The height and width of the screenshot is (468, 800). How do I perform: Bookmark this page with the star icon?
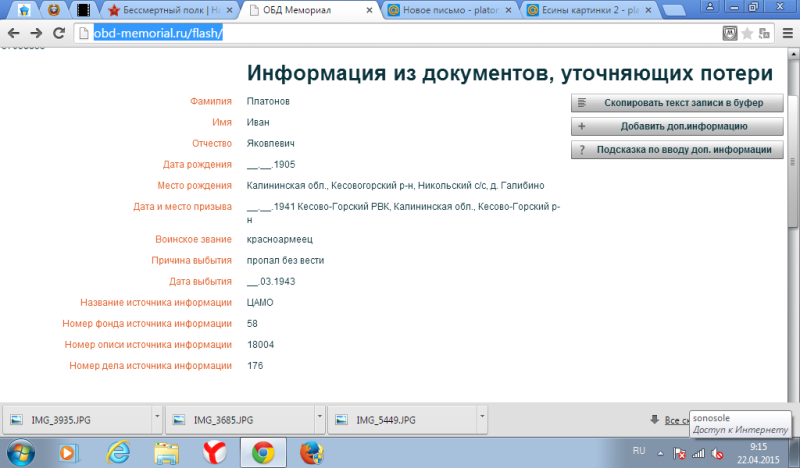point(747,33)
